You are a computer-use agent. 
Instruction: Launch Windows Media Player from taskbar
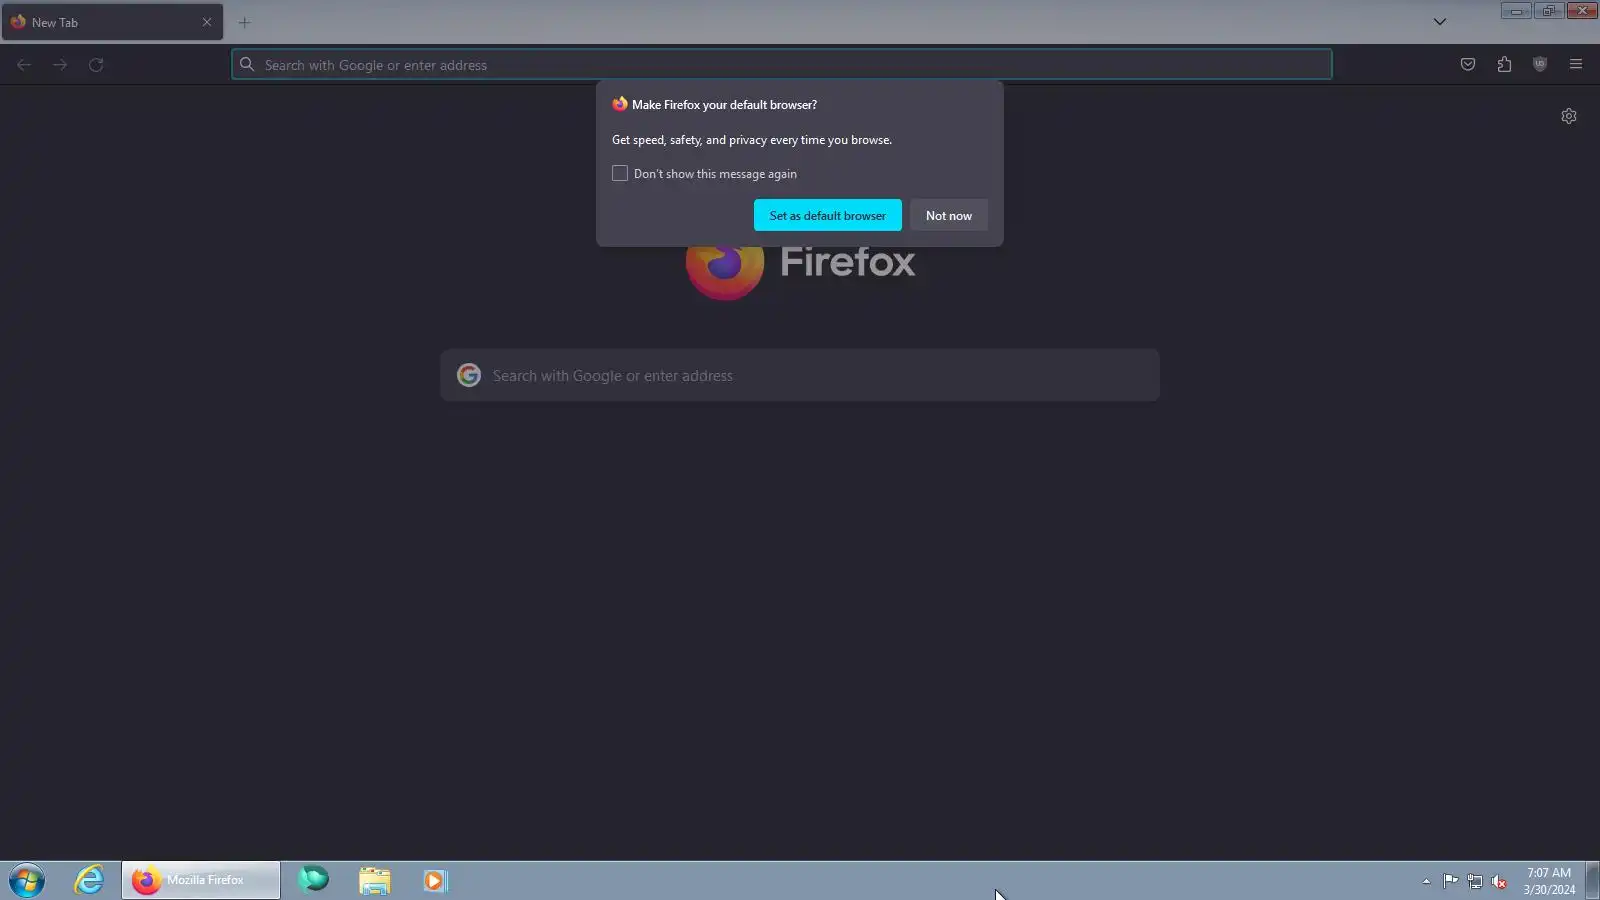point(435,880)
